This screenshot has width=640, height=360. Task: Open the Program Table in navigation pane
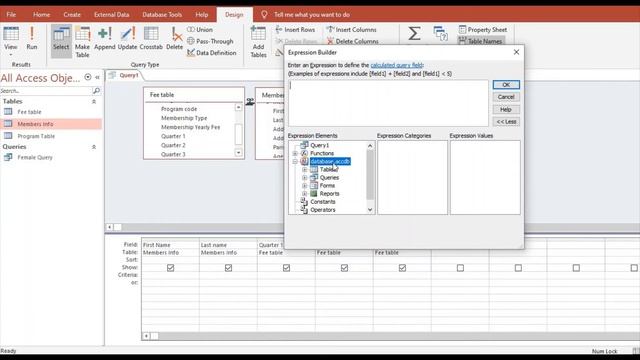click(36, 136)
